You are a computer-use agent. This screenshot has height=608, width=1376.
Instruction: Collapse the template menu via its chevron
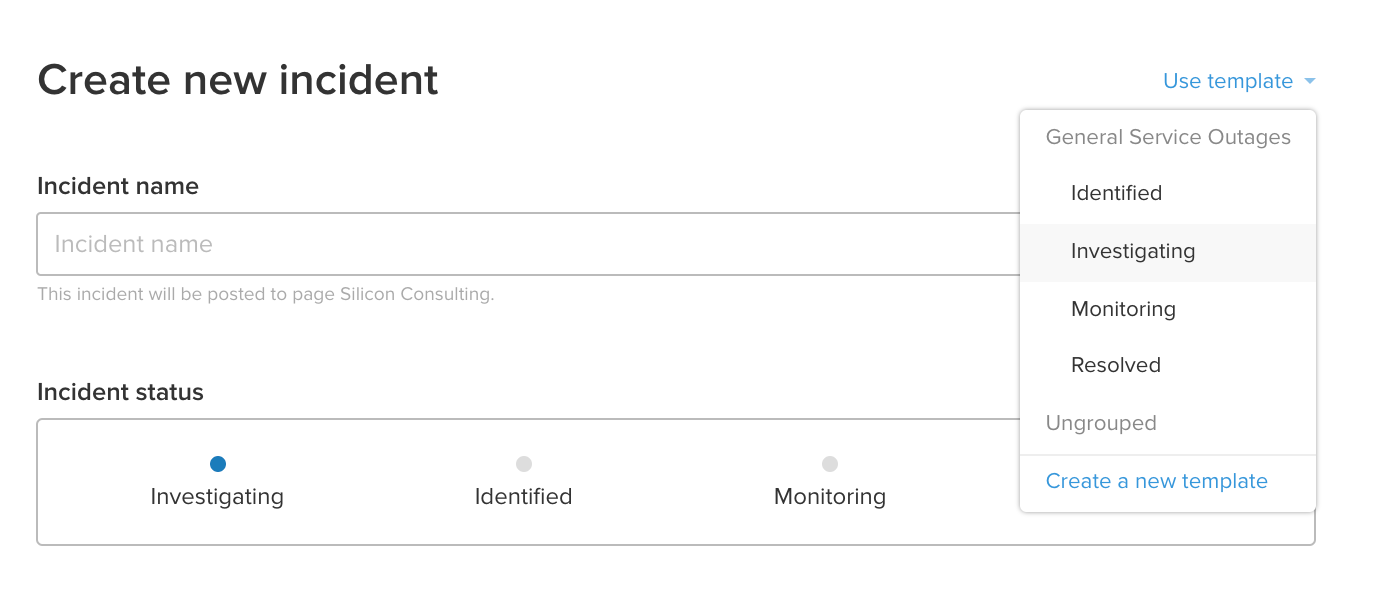(1310, 81)
